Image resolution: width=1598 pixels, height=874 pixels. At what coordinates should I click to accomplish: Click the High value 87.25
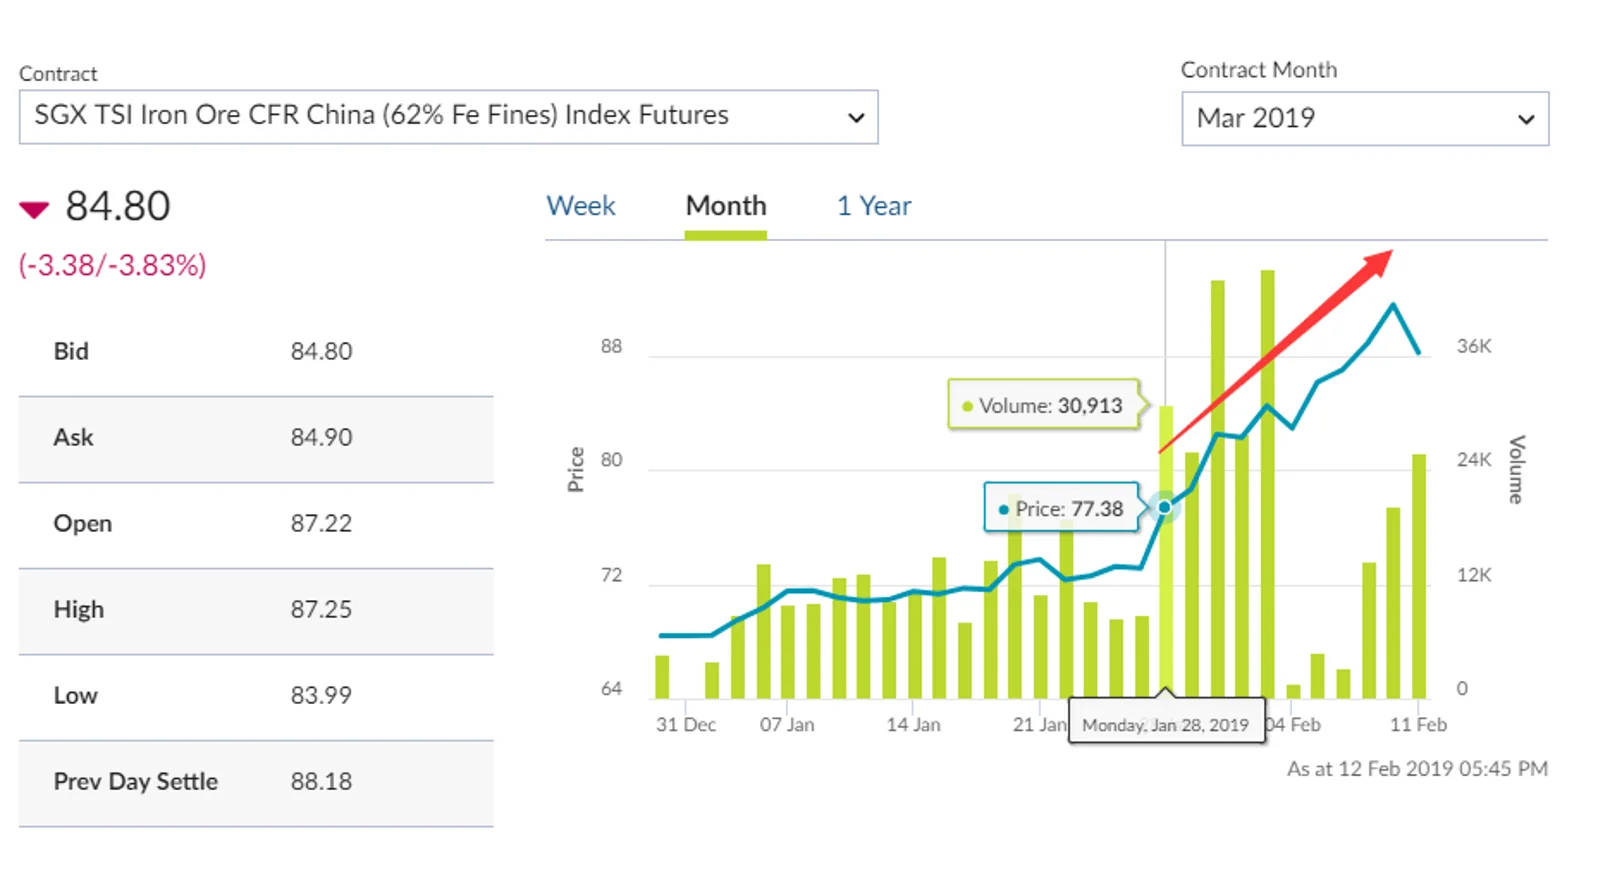click(x=321, y=609)
